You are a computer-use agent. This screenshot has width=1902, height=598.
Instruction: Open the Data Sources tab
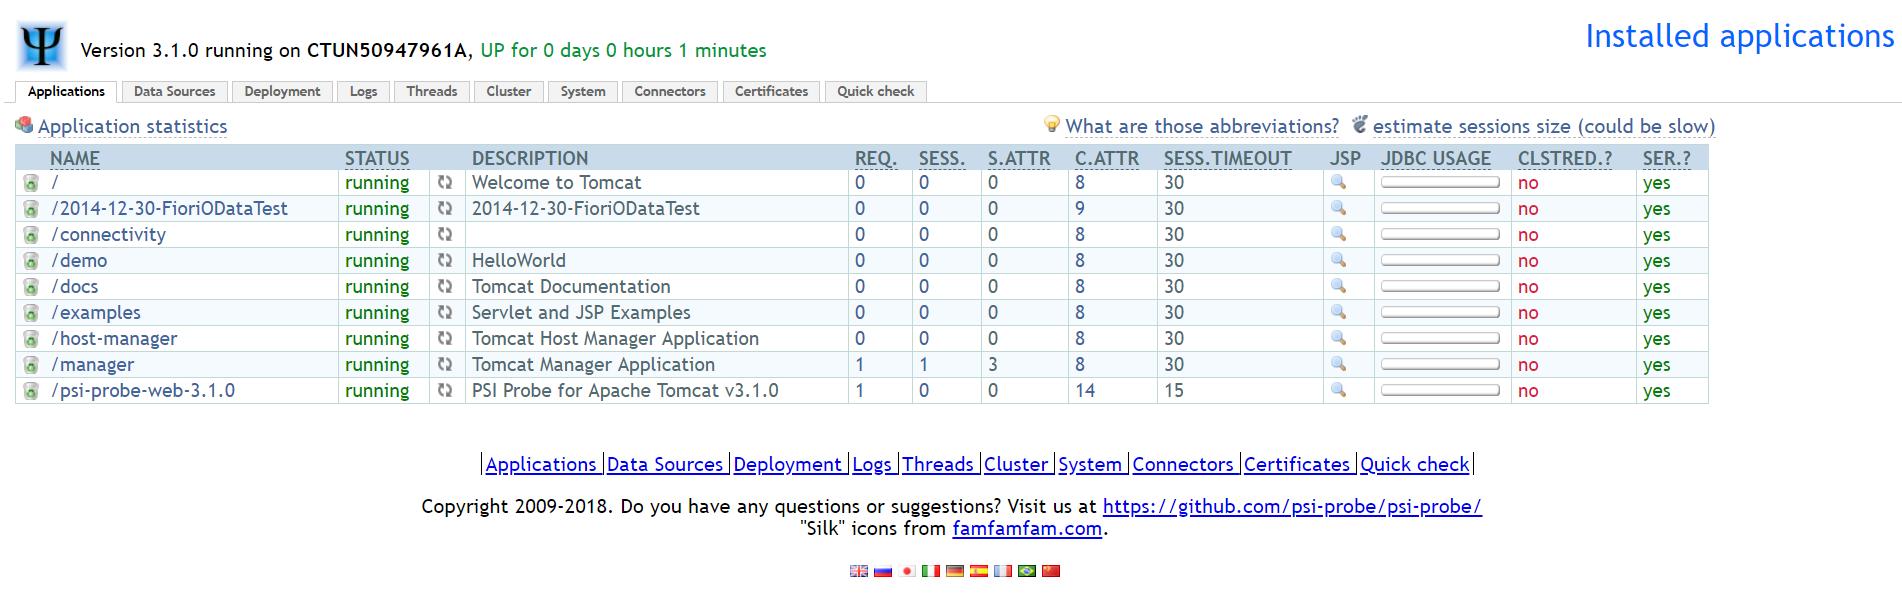click(174, 91)
